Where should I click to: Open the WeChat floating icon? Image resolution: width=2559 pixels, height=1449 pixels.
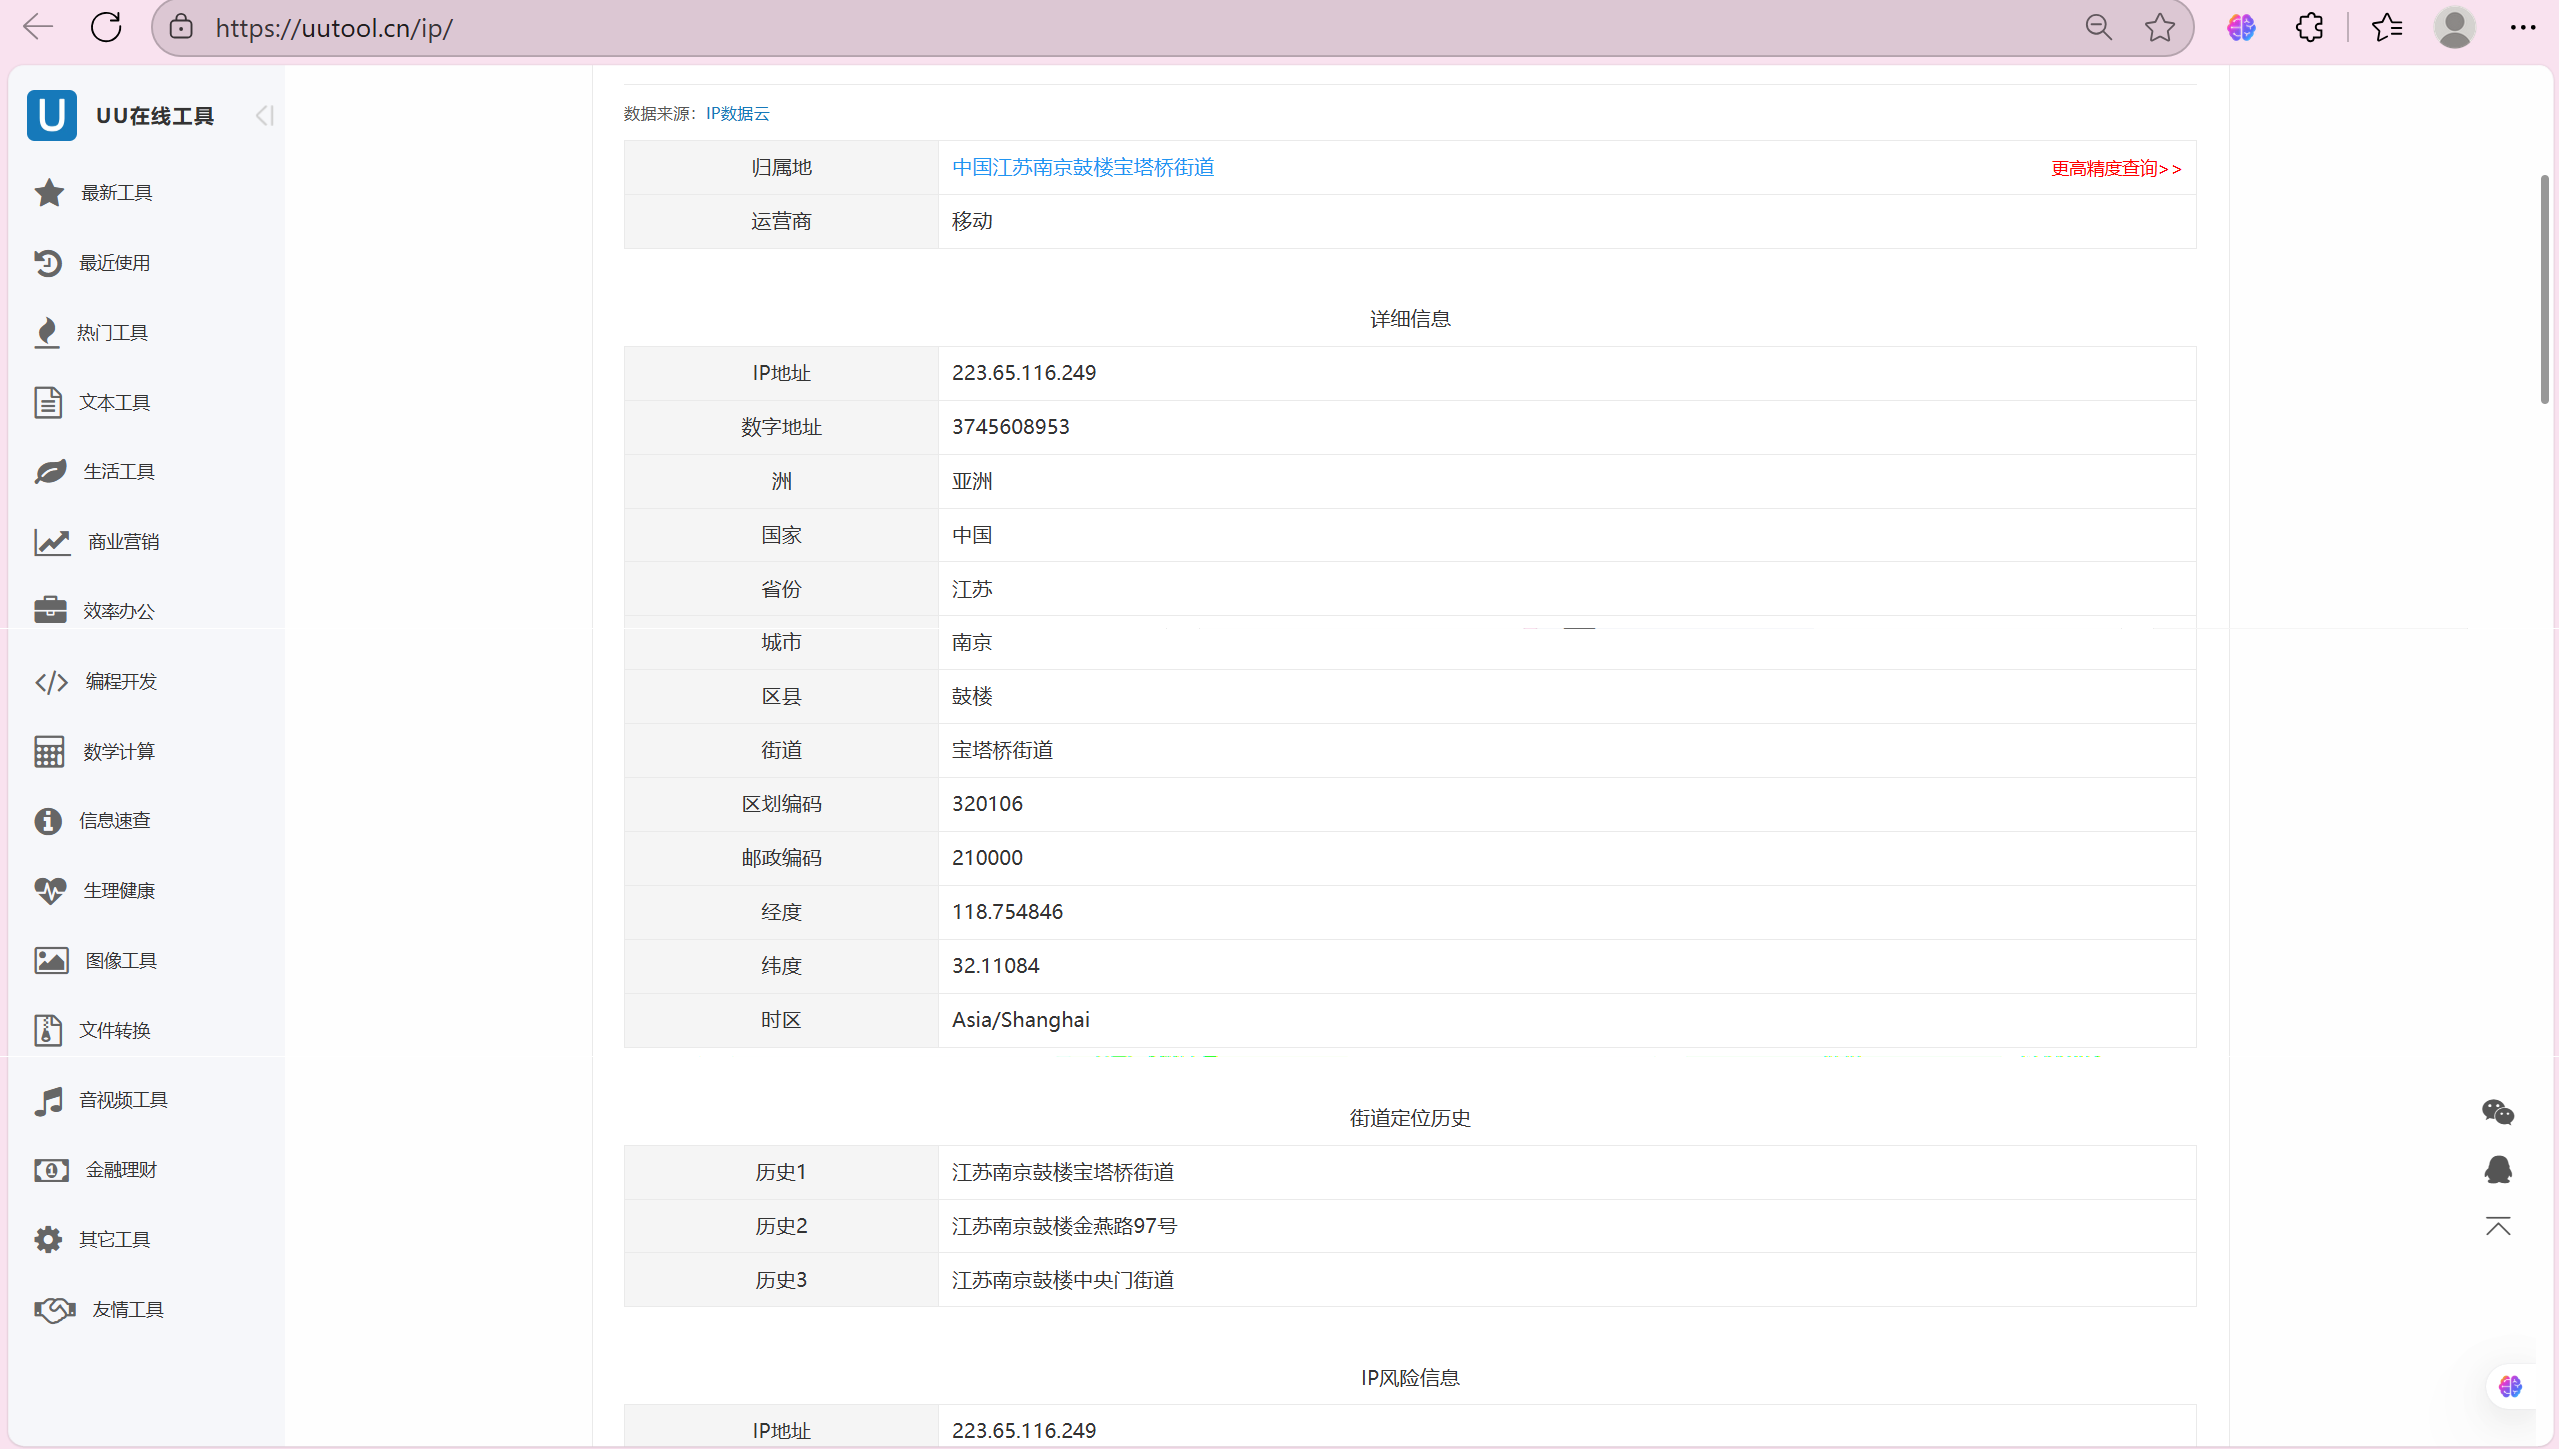(x=2497, y=1112)
